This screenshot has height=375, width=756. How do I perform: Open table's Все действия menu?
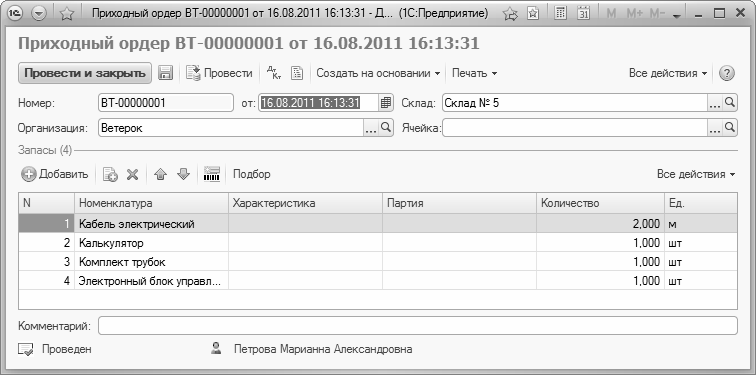696,174
